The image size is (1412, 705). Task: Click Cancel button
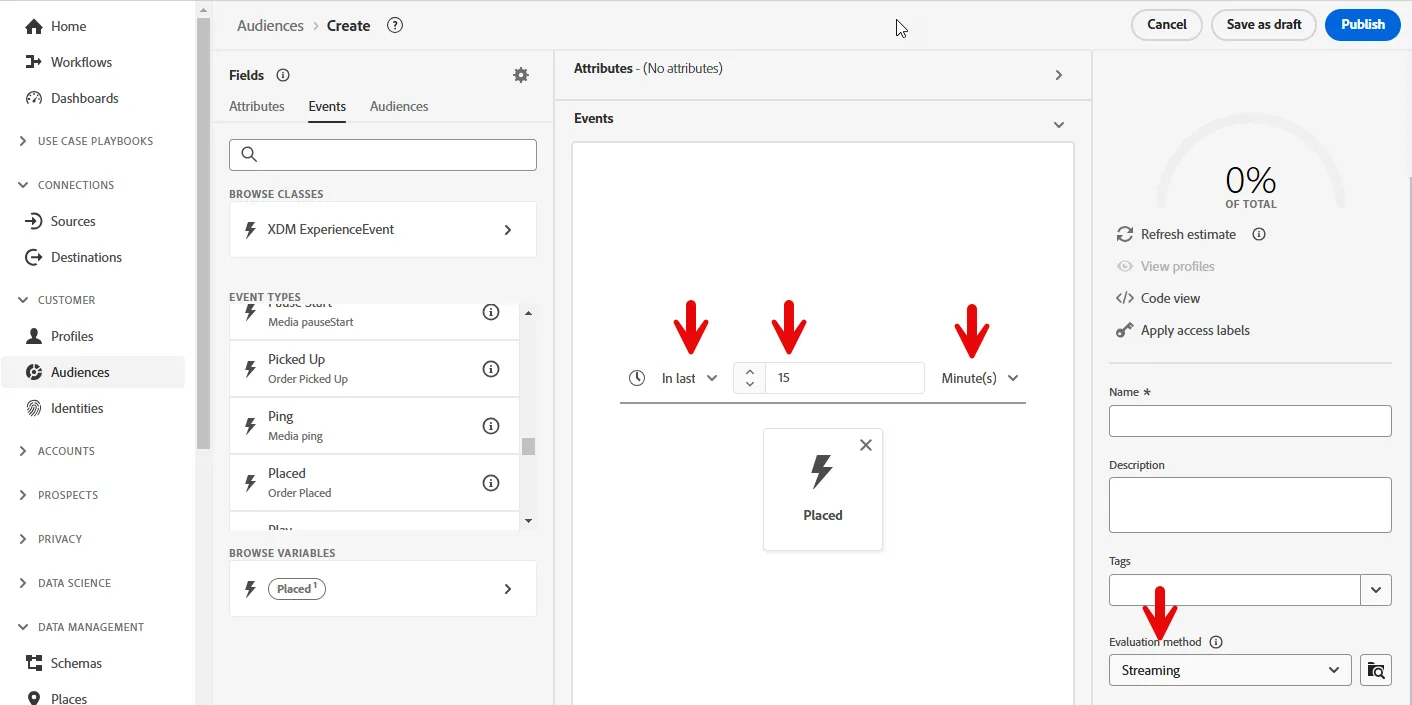coord(1167,25)
